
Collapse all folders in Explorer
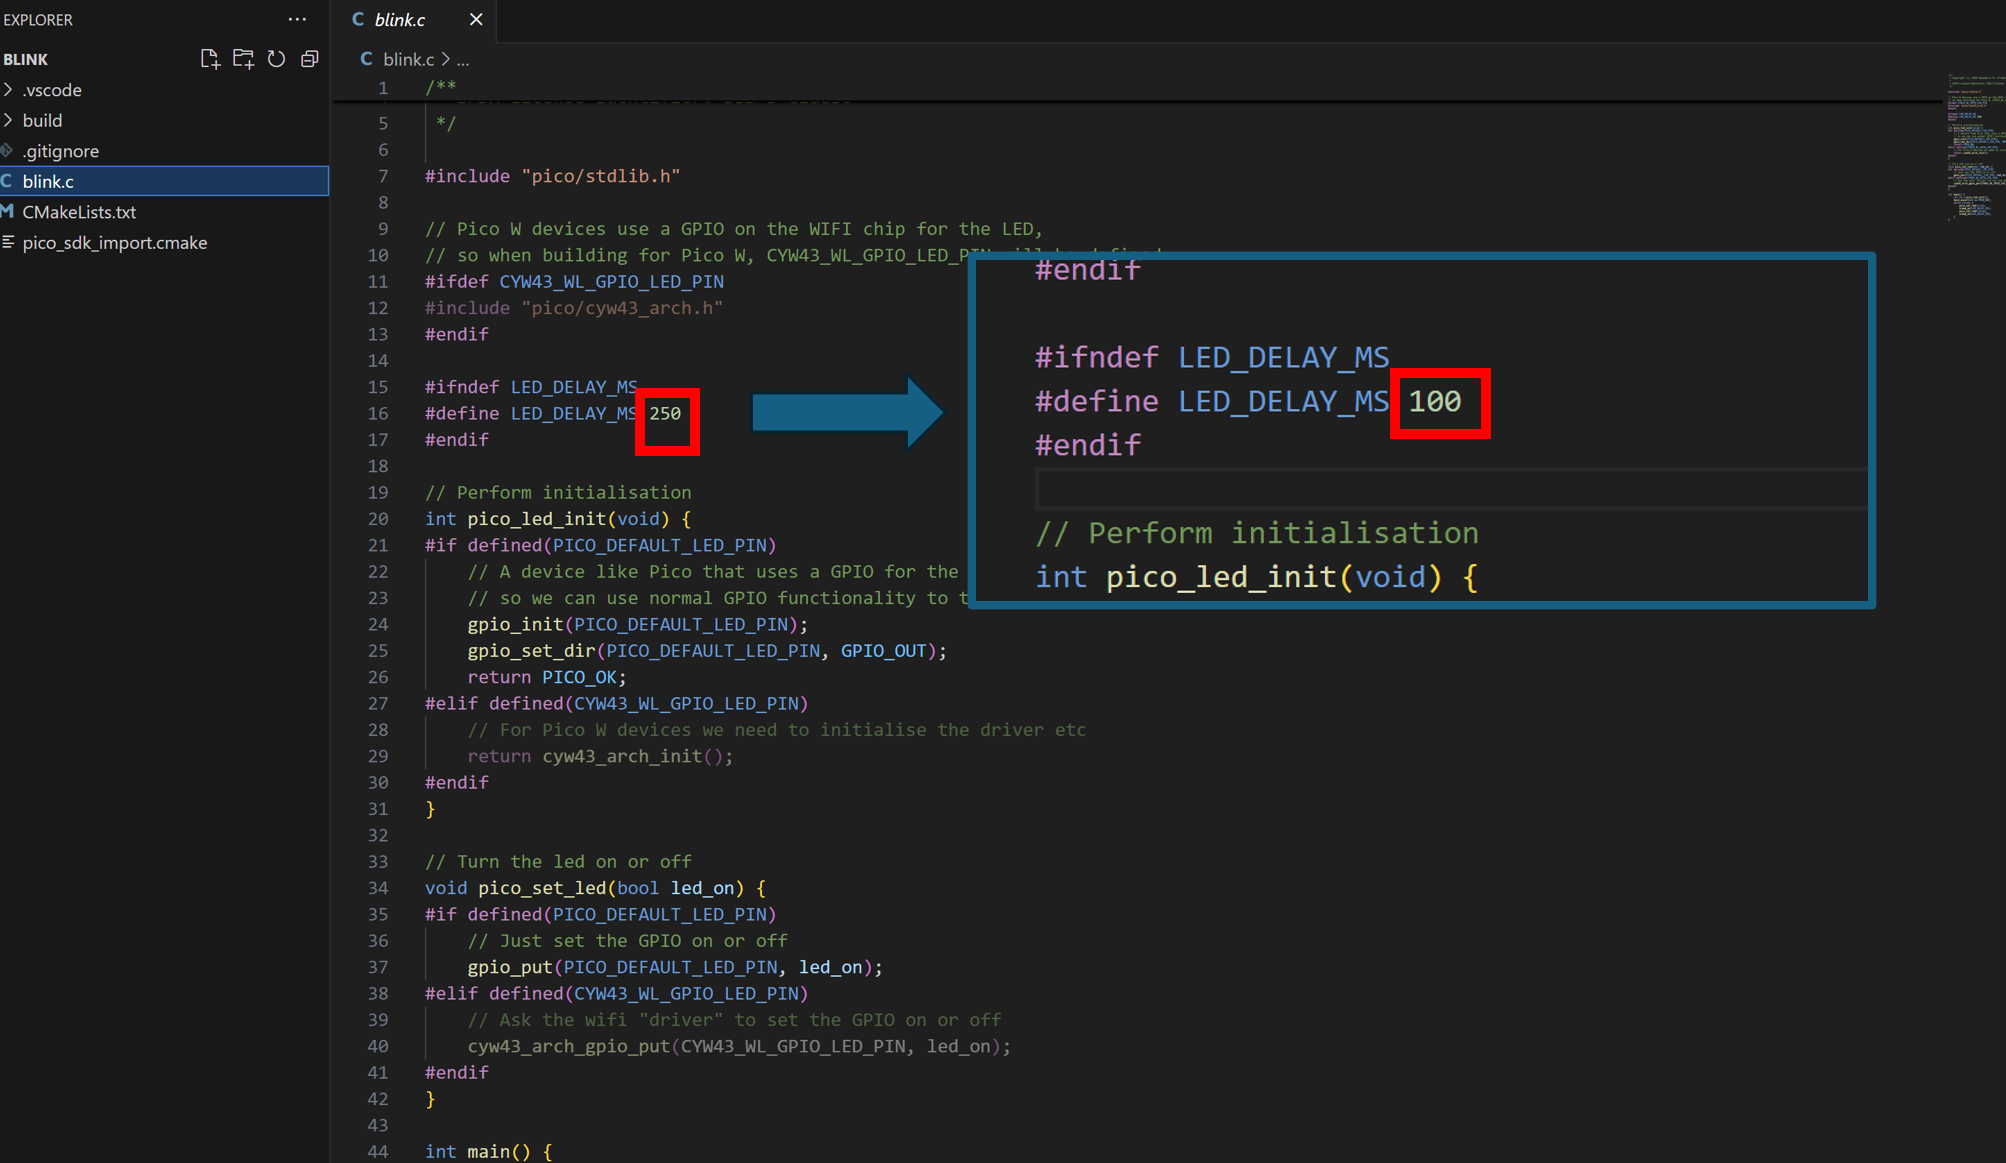tap(310, 59)
